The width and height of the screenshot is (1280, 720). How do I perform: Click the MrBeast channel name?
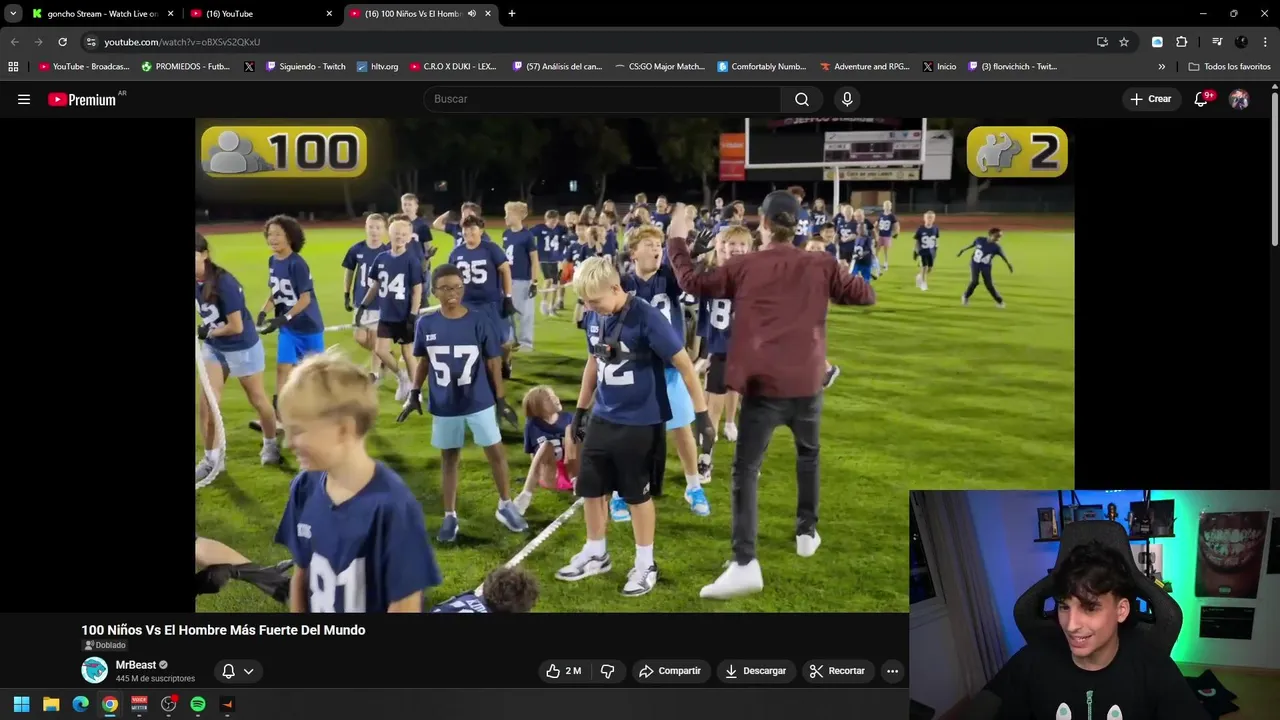[136, 665]
